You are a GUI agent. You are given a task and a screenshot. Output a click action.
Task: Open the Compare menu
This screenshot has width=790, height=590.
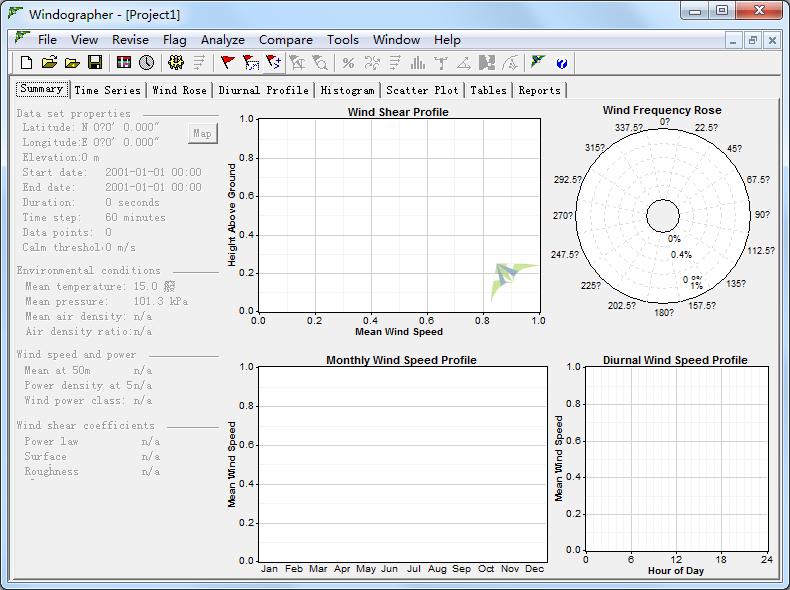tap(286, 40)
